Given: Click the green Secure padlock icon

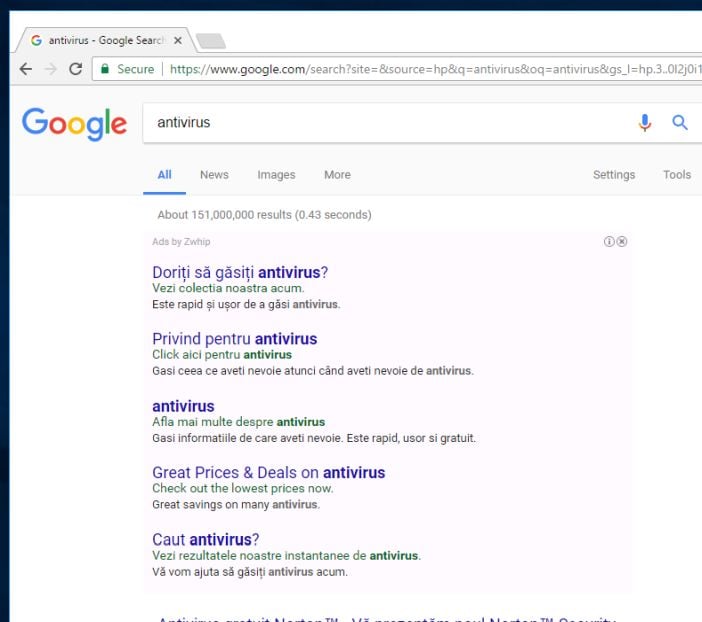Looking at the screenshot, I should 105,69.
